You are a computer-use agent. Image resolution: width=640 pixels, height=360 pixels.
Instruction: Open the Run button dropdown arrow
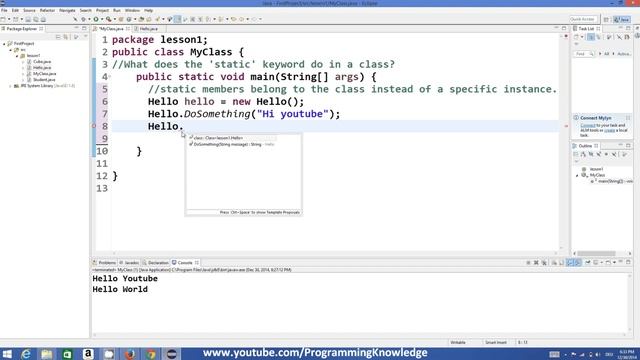tap(102, 19)
